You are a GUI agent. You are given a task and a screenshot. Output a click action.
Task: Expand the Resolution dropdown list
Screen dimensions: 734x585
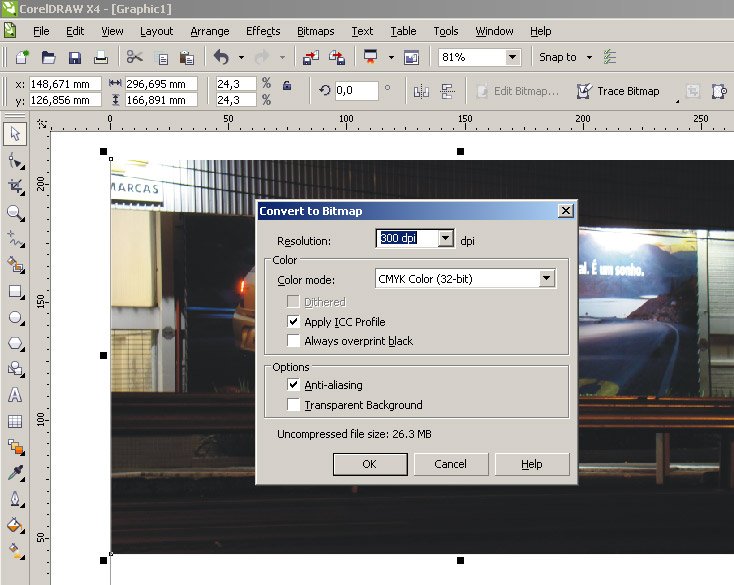coord(445,239)
